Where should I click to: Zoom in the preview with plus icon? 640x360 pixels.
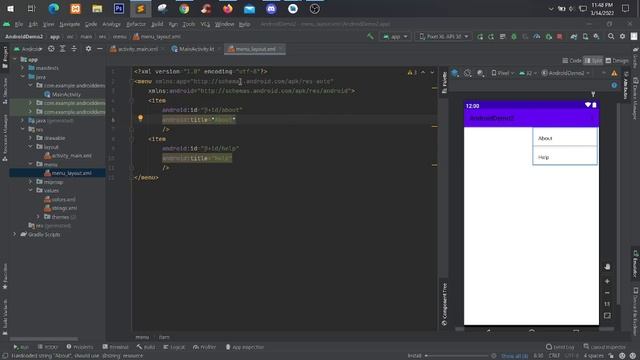point(607,281)
